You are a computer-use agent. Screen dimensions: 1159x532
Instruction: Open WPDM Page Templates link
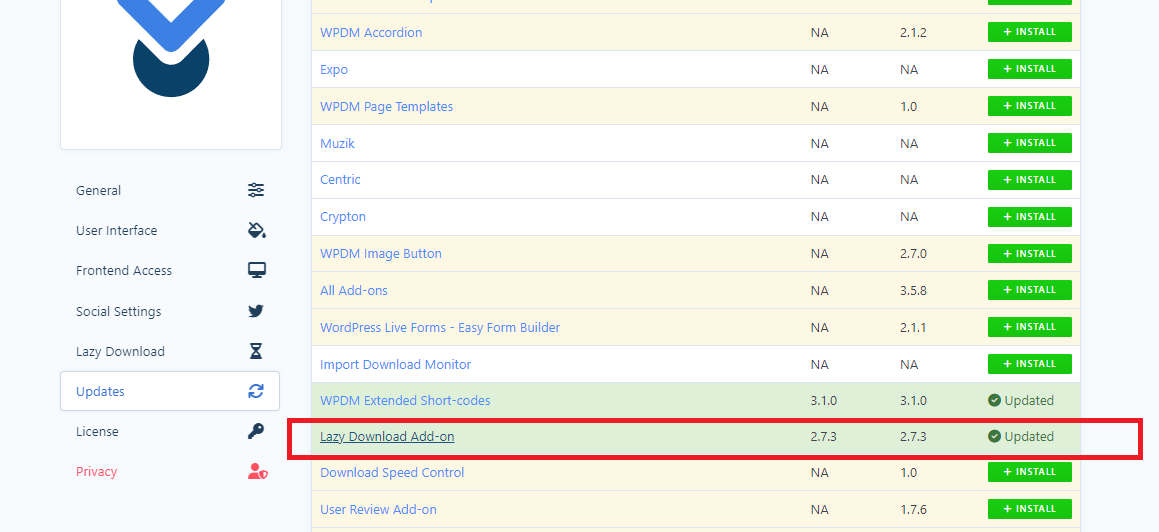click(387, 106)
